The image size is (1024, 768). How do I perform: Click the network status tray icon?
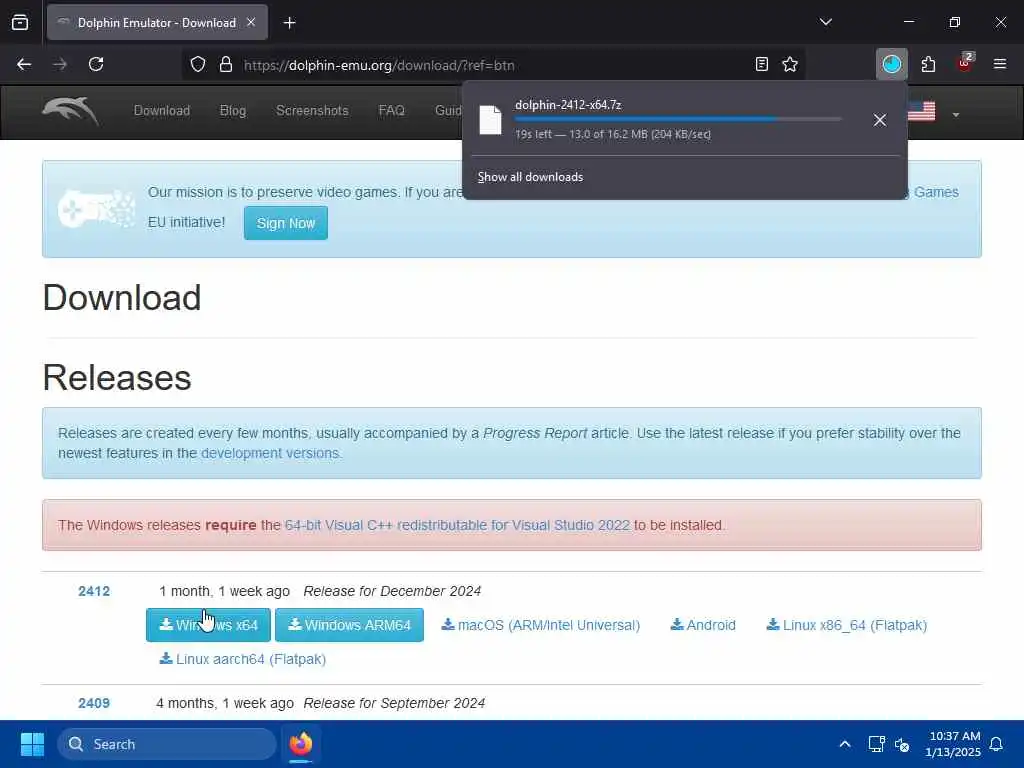click(876, 744)
